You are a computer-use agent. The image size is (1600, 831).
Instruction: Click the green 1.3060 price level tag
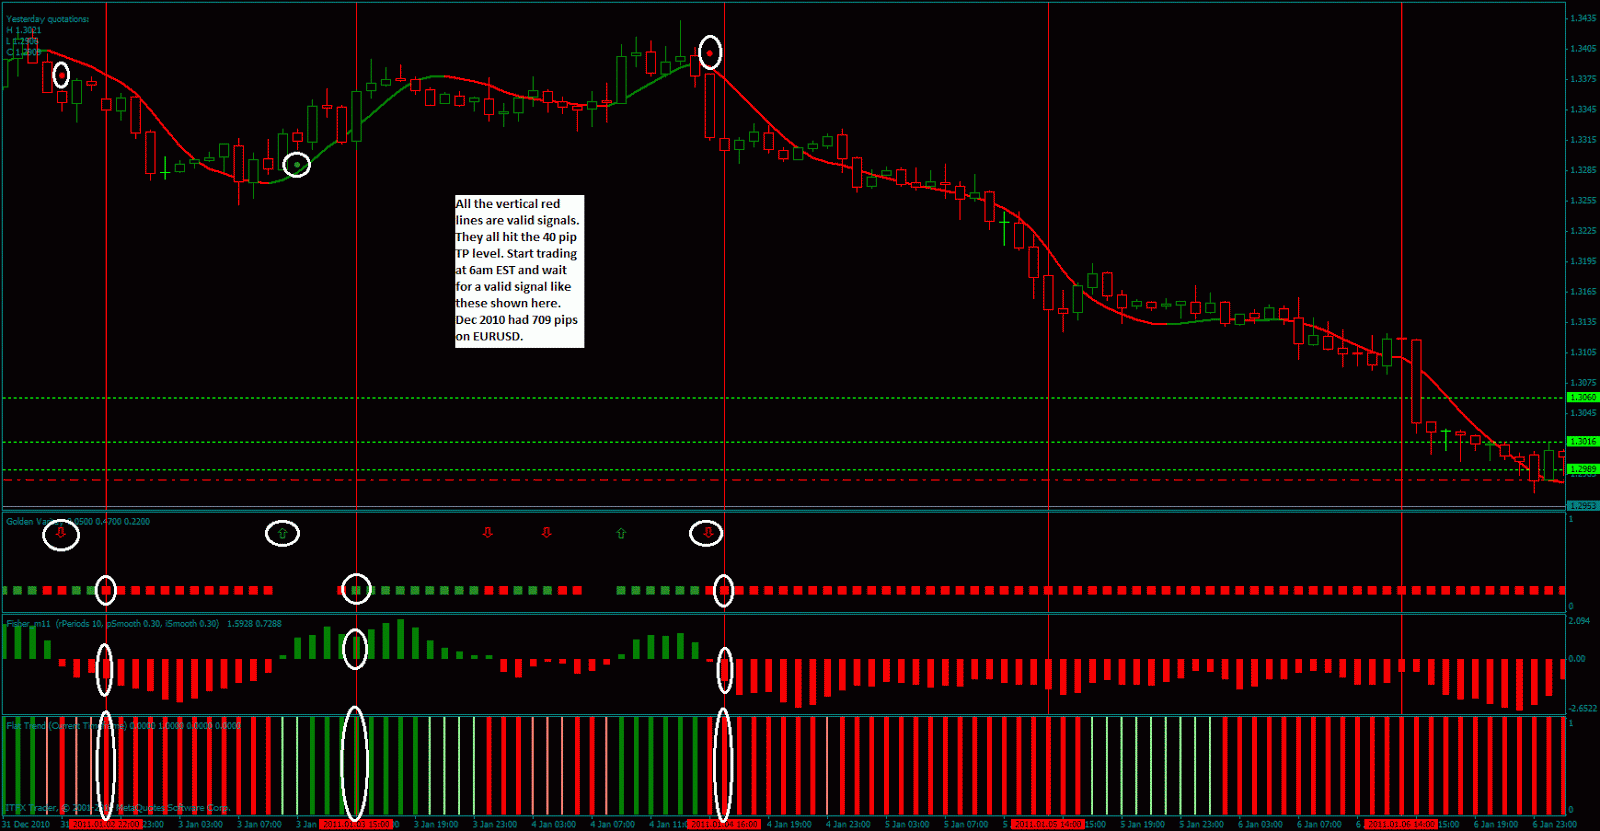[x=1582, y=397]
